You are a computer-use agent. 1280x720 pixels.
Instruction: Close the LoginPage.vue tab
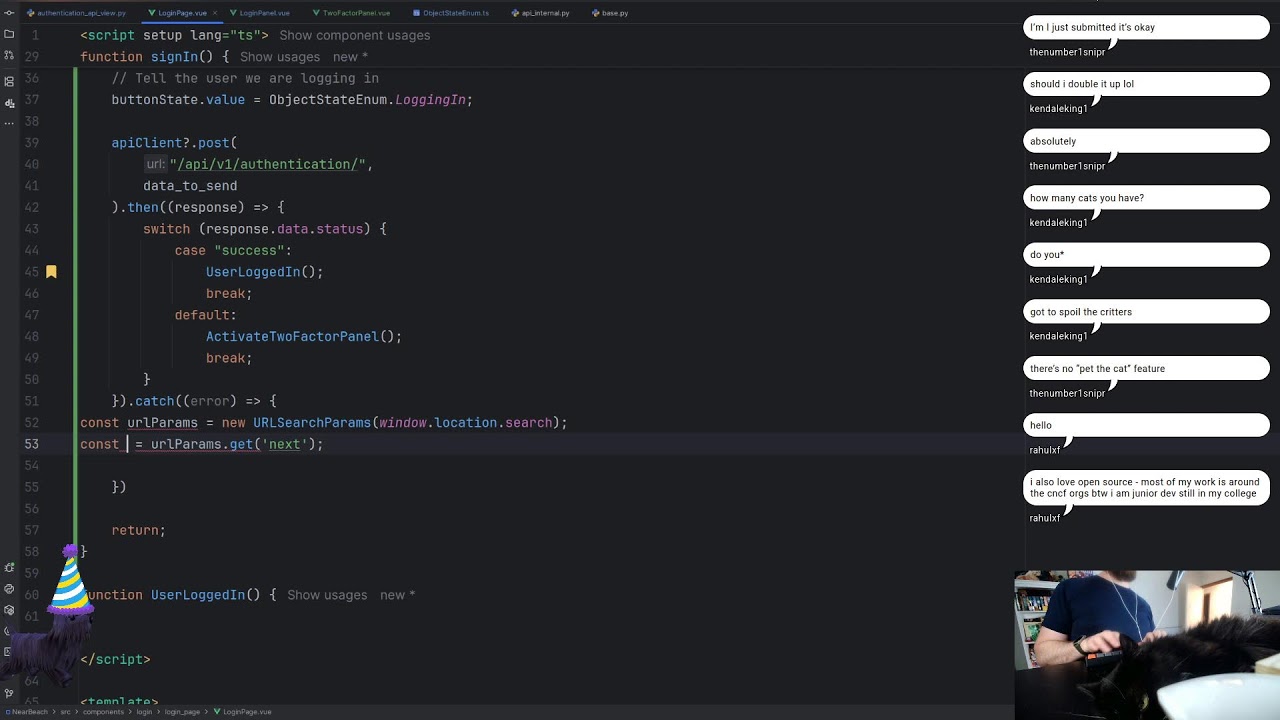tap(217, 13)
